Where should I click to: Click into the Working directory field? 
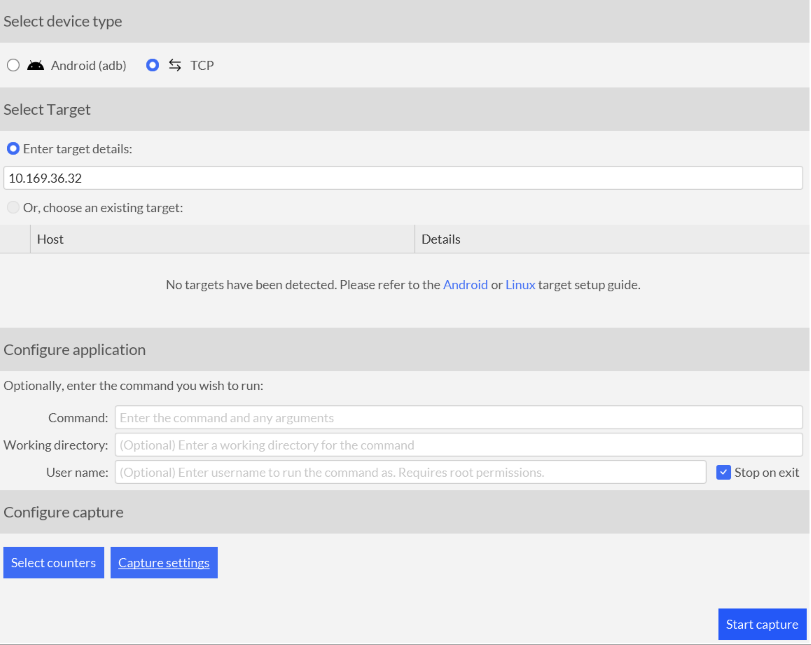click(458, 445)
